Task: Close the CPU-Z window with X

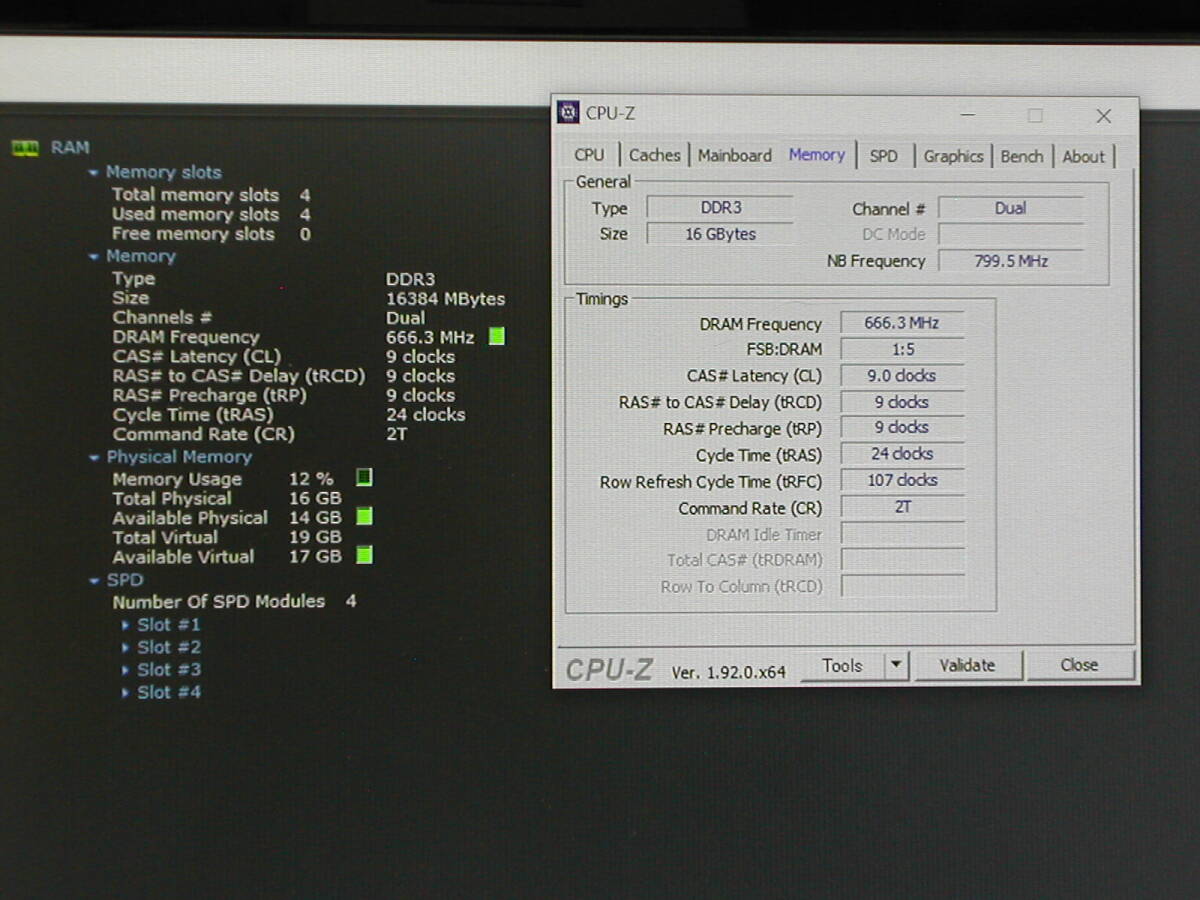Action: [x=1104, y=116]
